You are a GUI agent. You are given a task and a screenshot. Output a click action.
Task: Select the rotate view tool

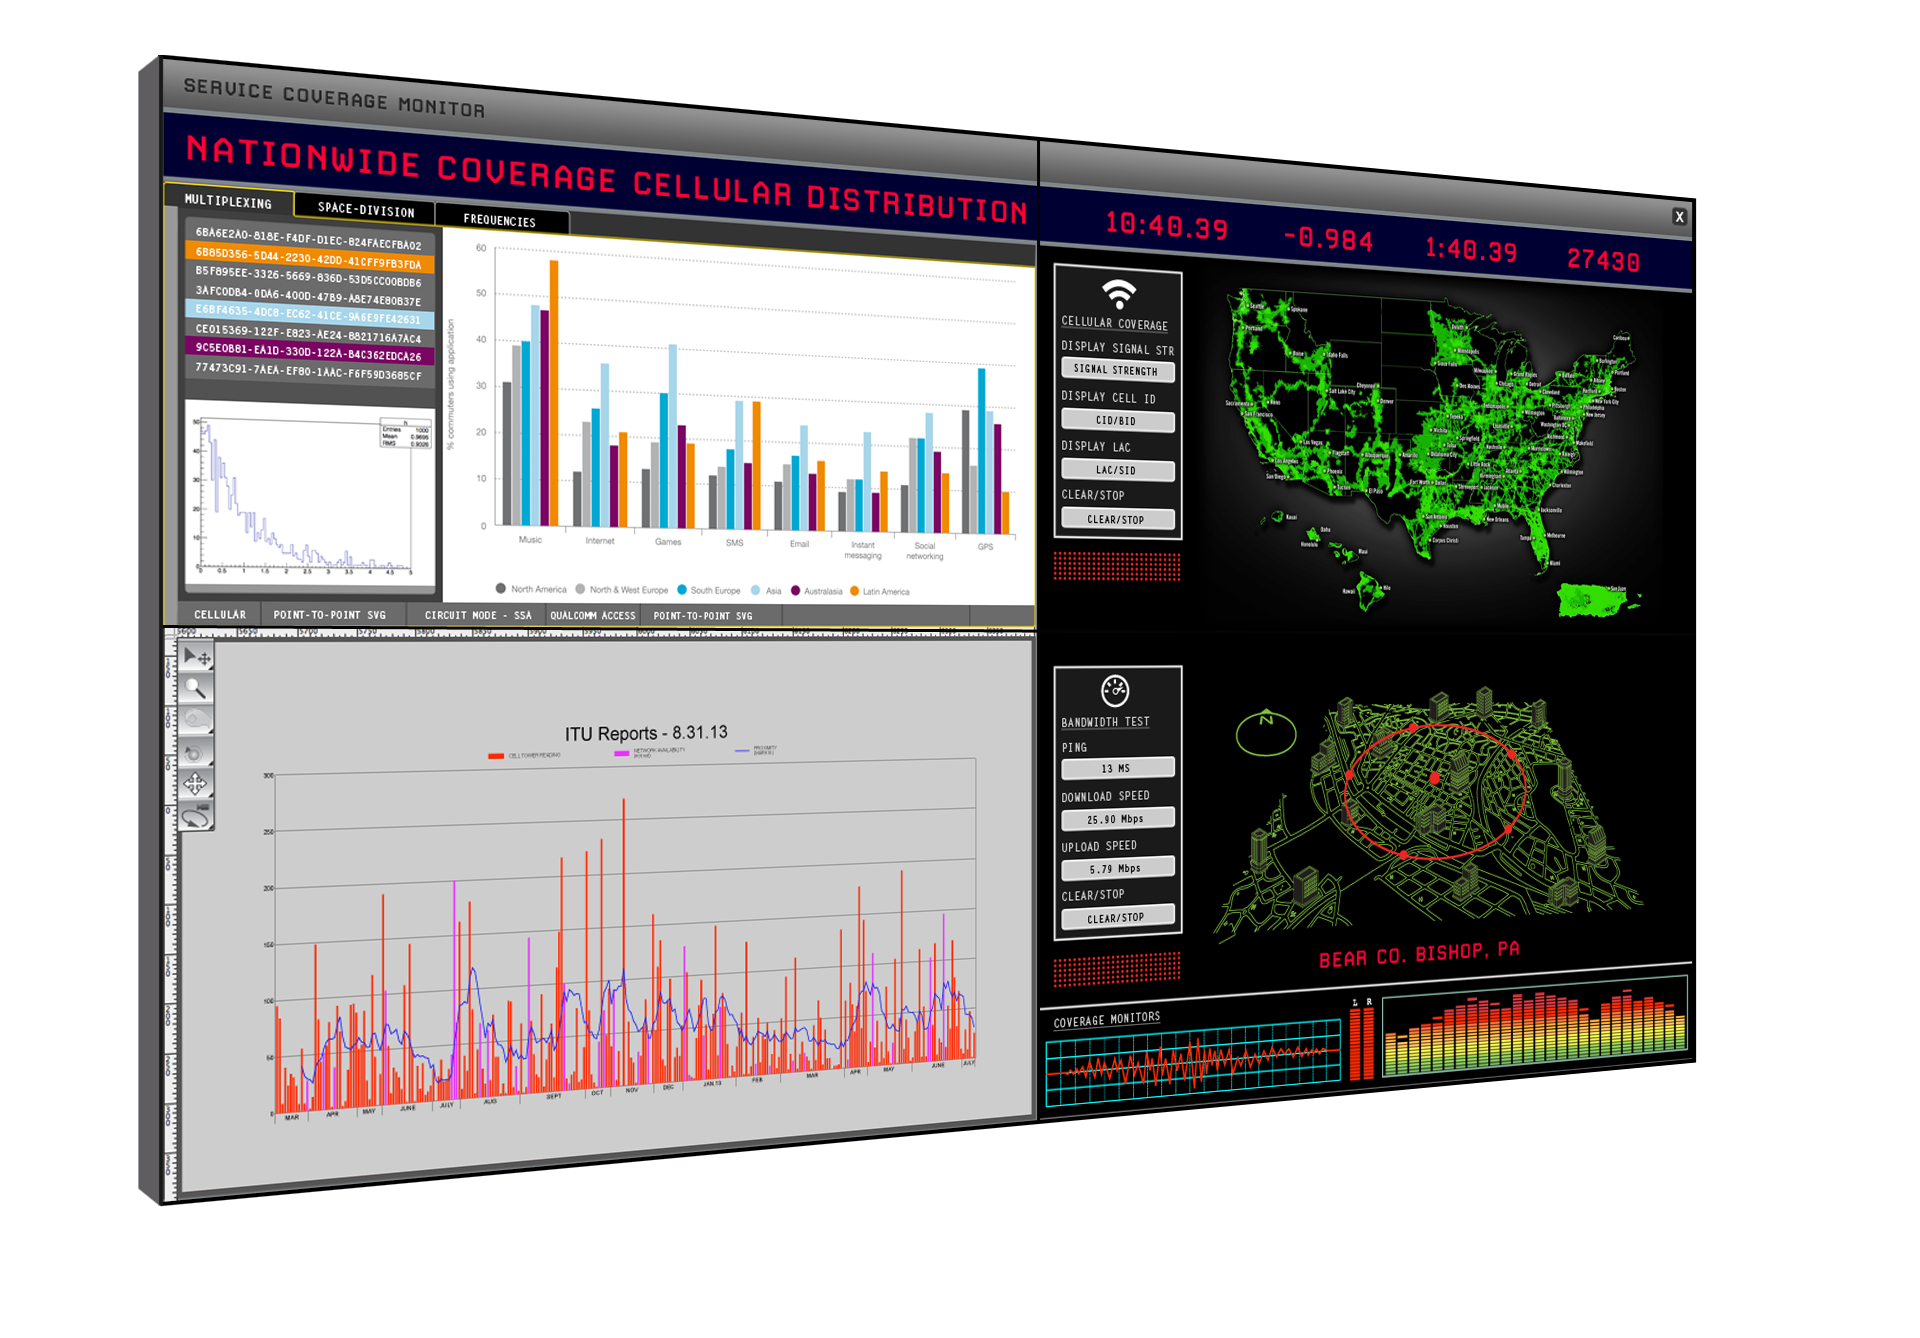195,752
